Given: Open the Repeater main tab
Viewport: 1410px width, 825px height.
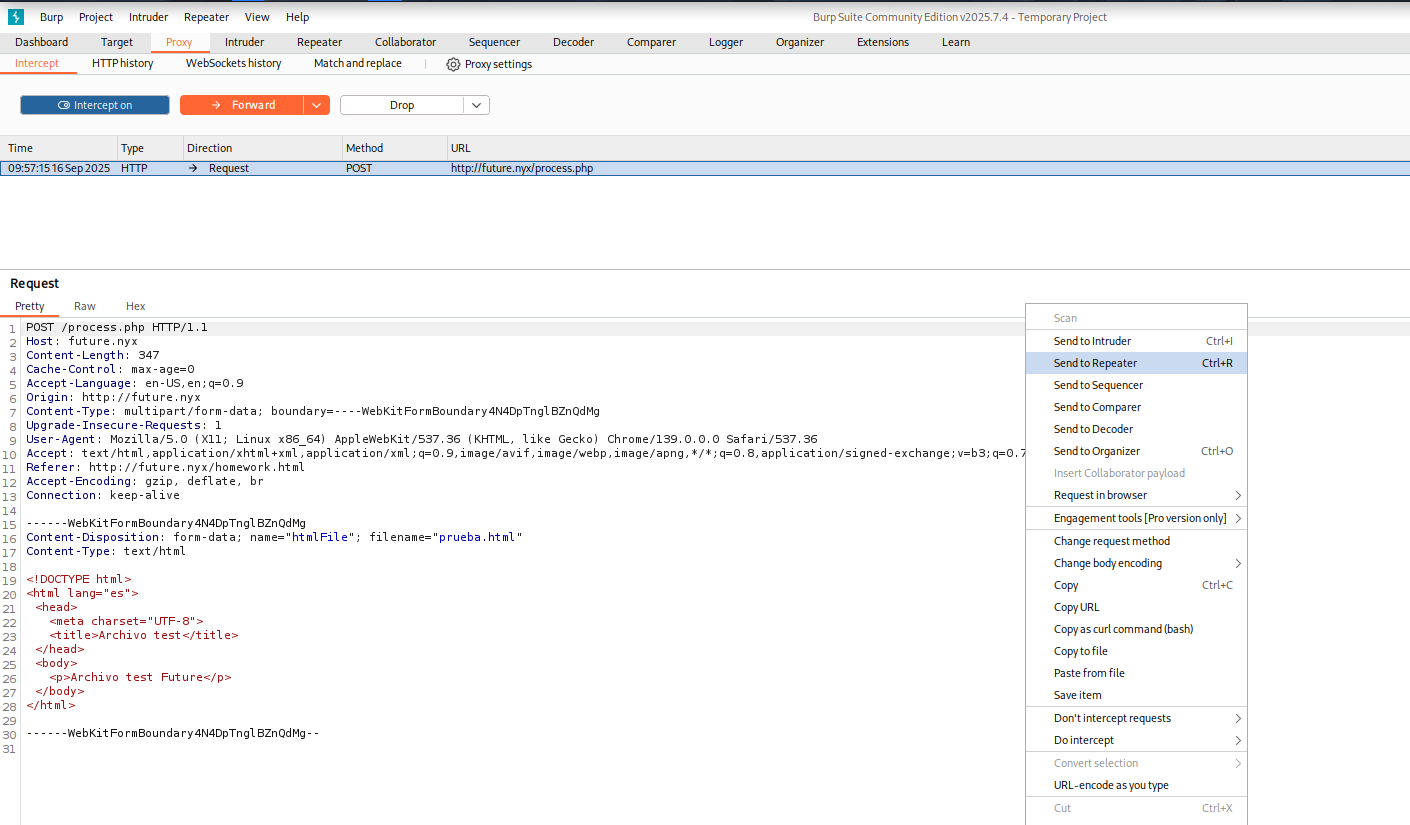Looking at the screenshot, I should point(319,42).
